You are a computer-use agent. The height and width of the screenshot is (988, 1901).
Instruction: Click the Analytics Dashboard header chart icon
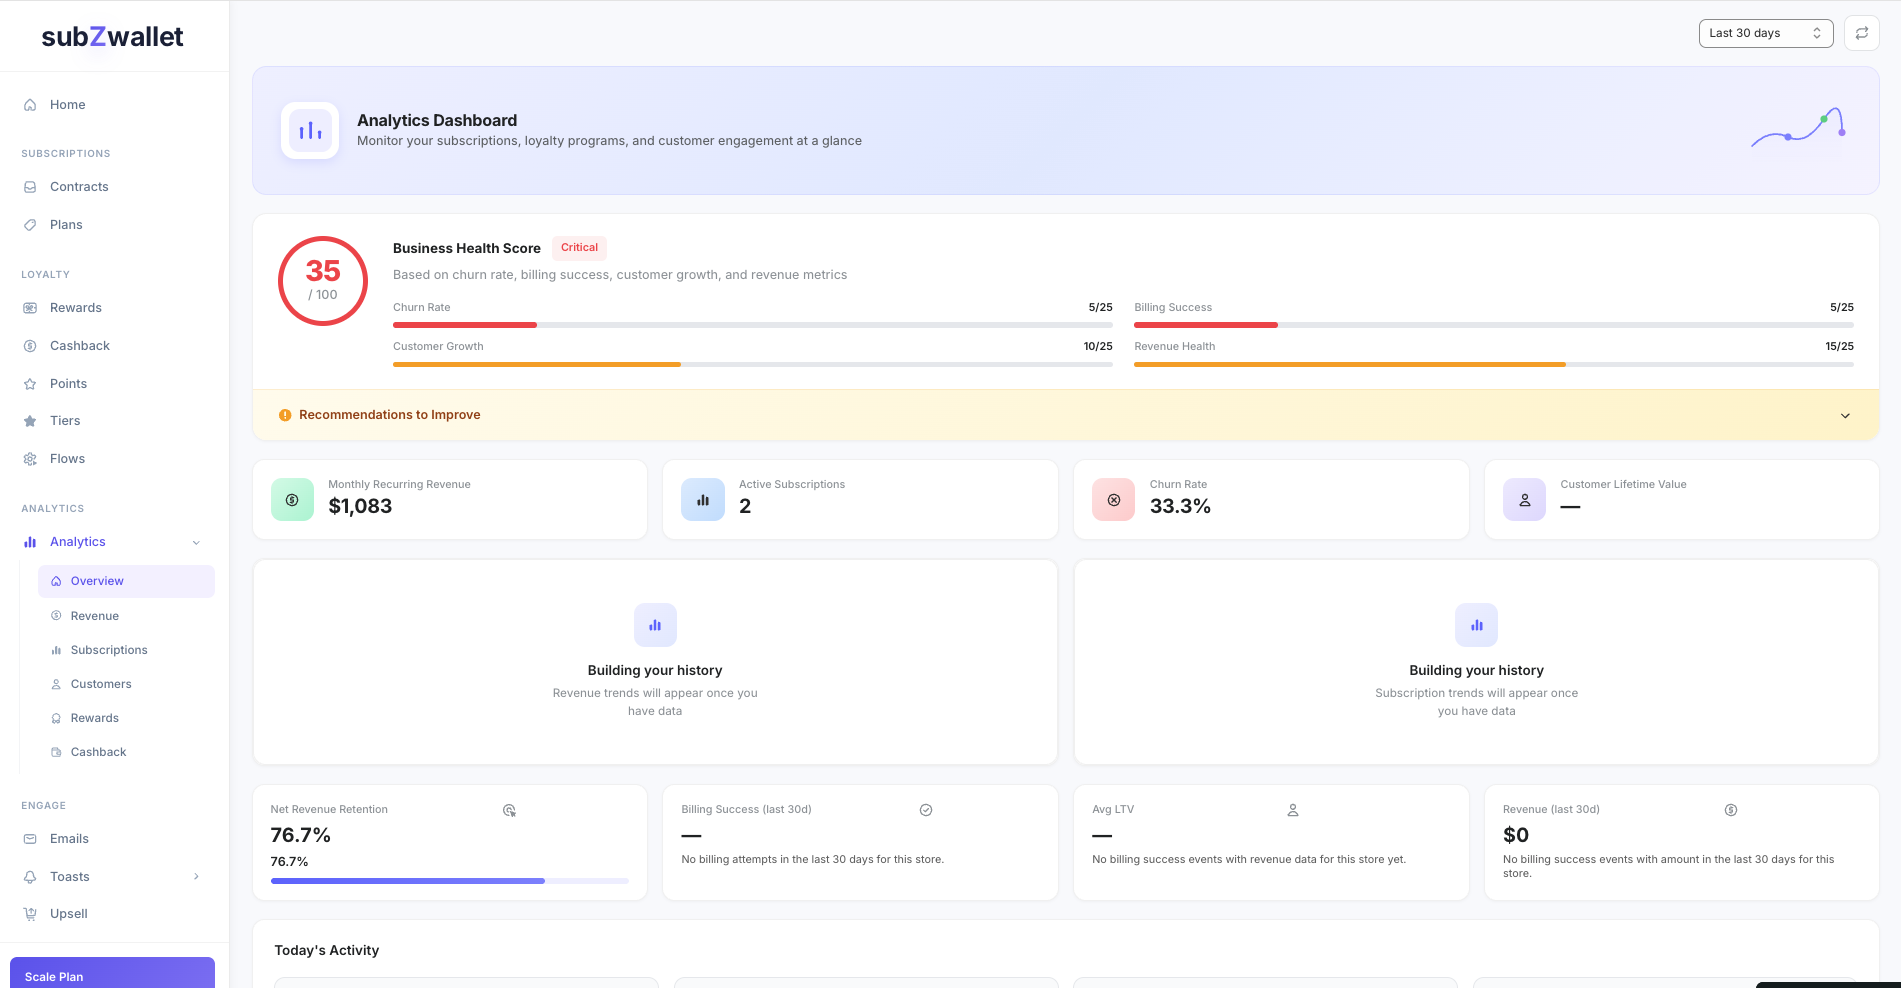click(310, 130)
